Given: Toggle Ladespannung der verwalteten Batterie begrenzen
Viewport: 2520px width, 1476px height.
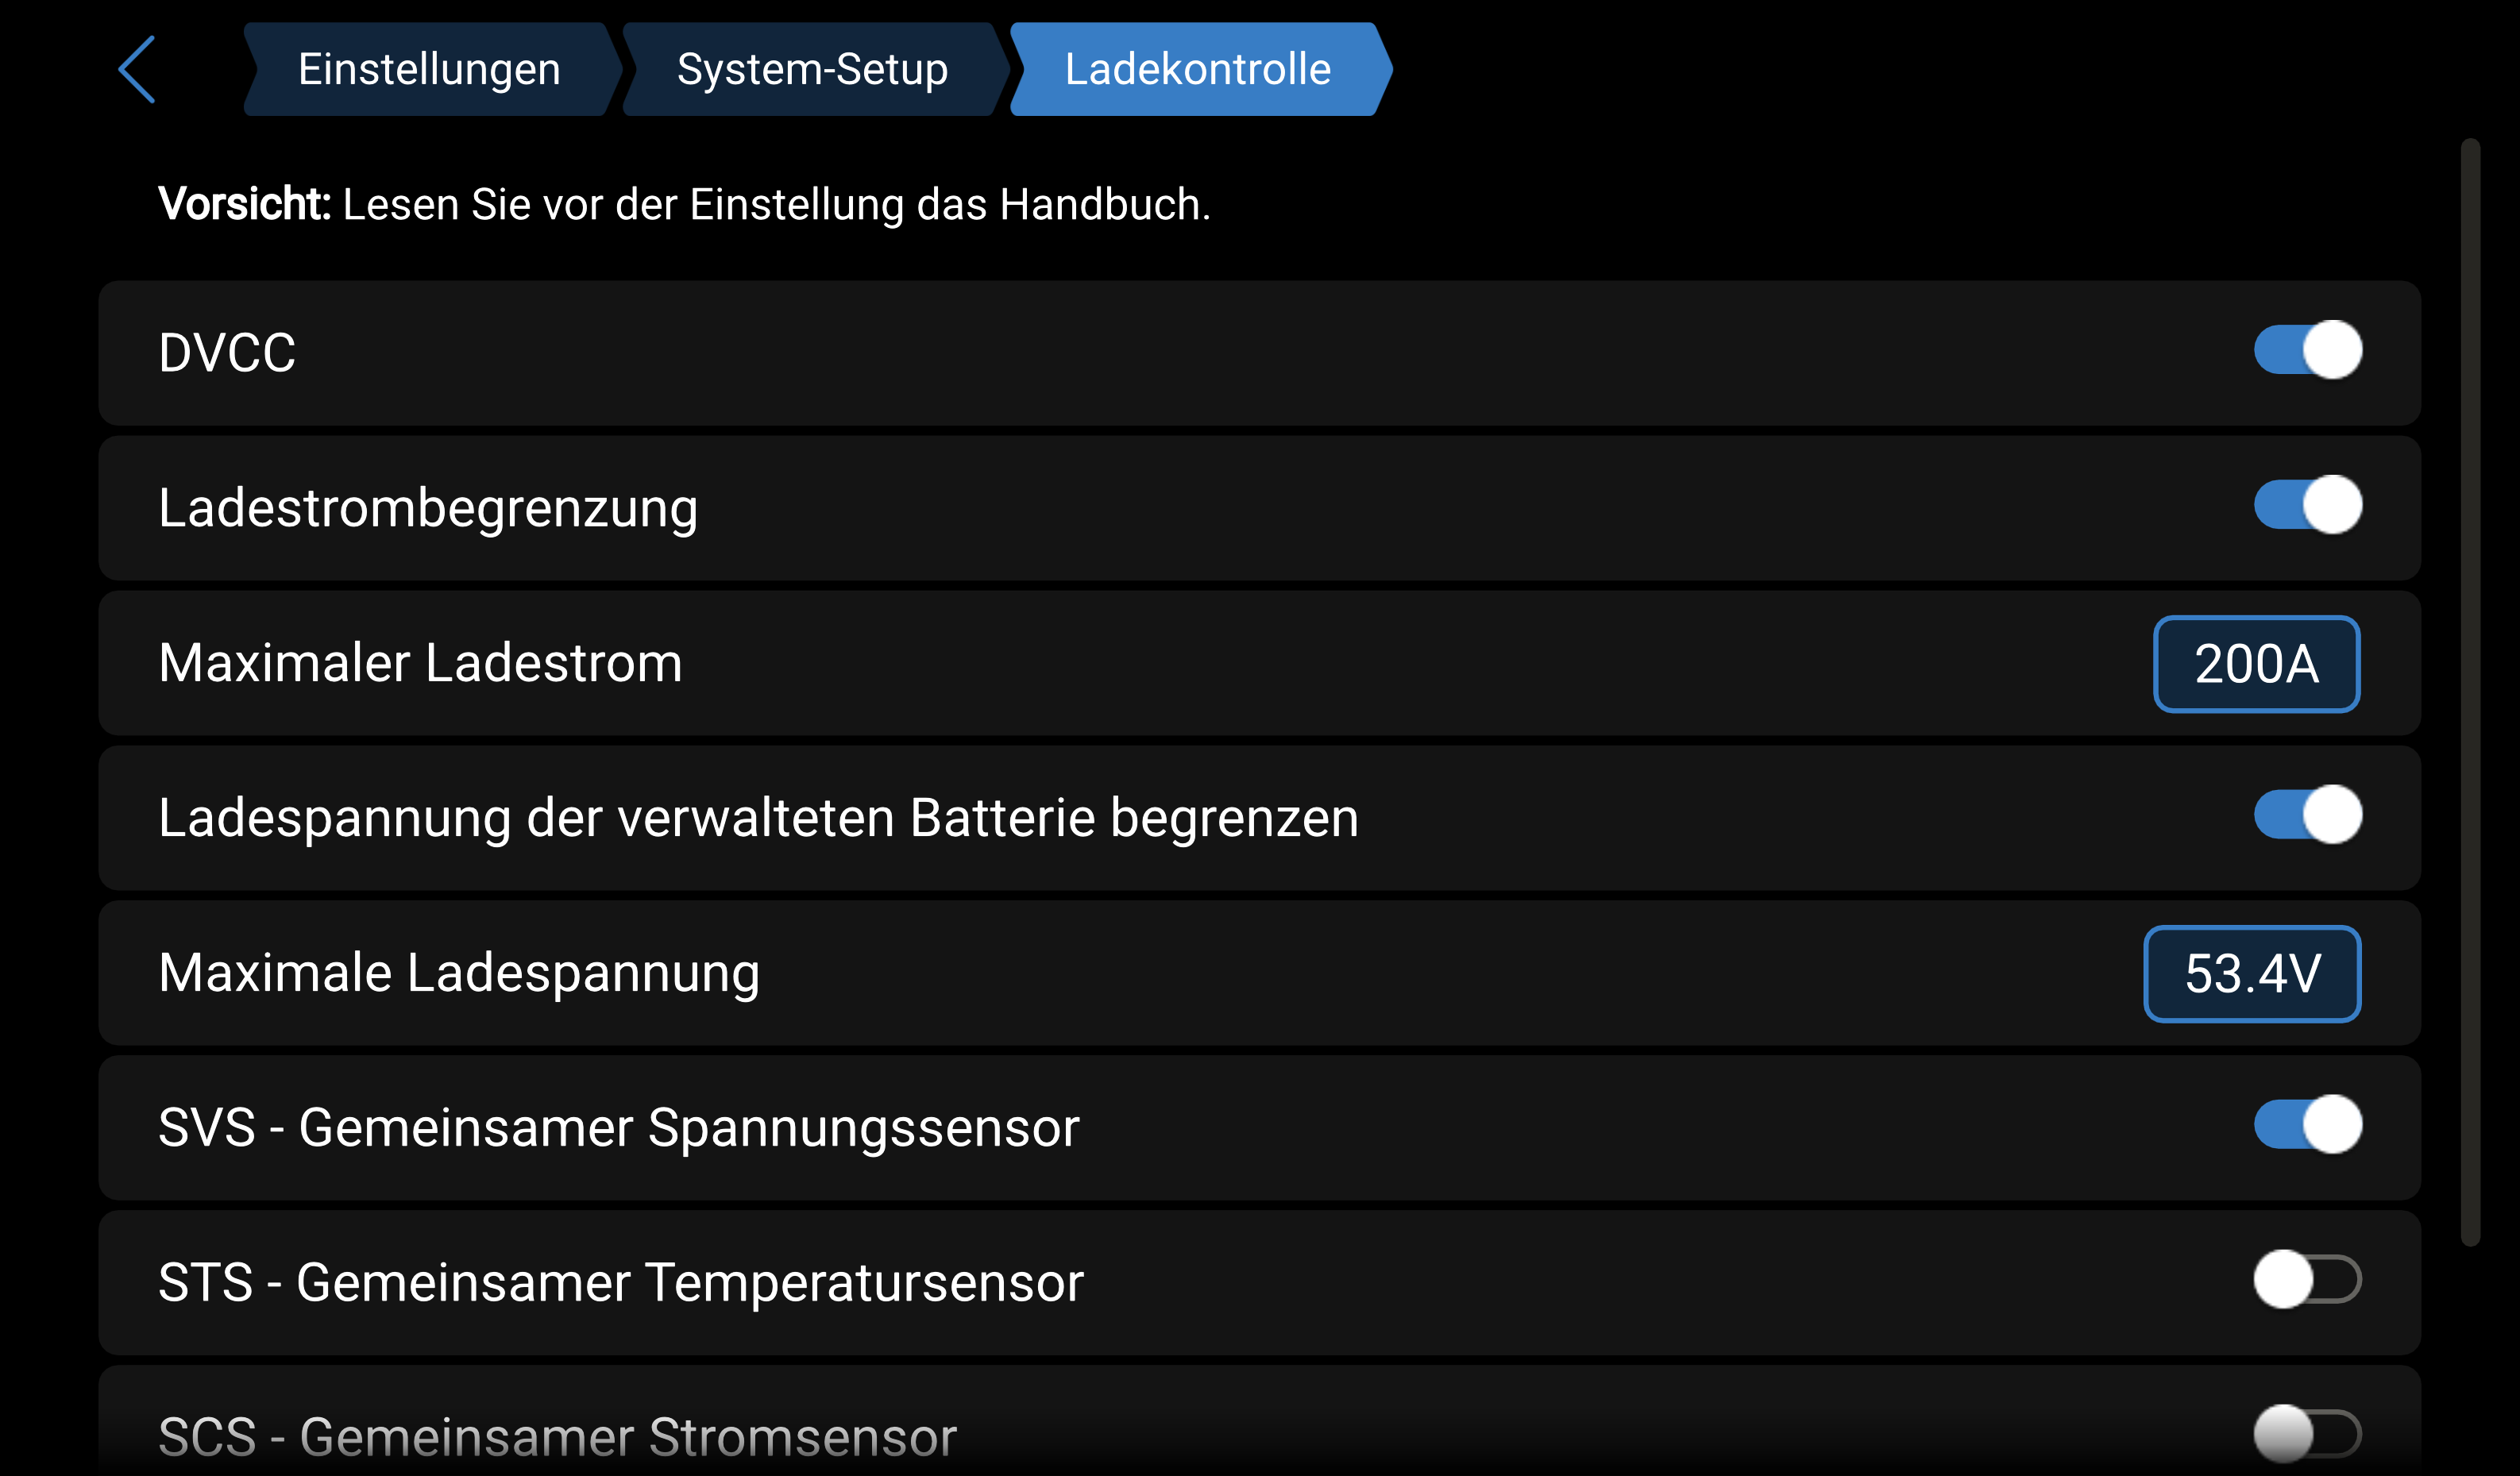Looking at the screenshot, I should point(2307,815).
